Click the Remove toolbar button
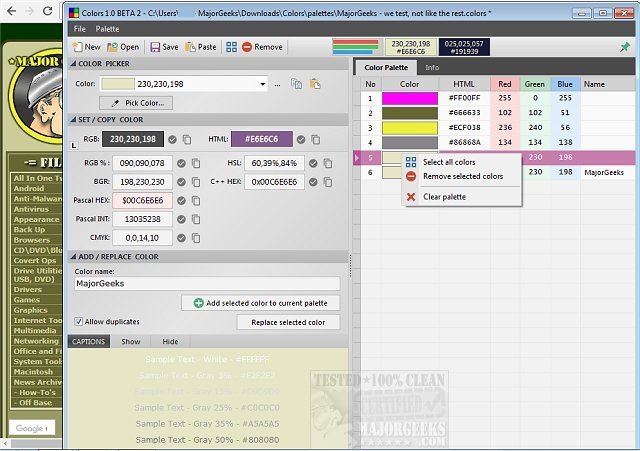Screen dimensions: 640x451 [x=262, y=47]
